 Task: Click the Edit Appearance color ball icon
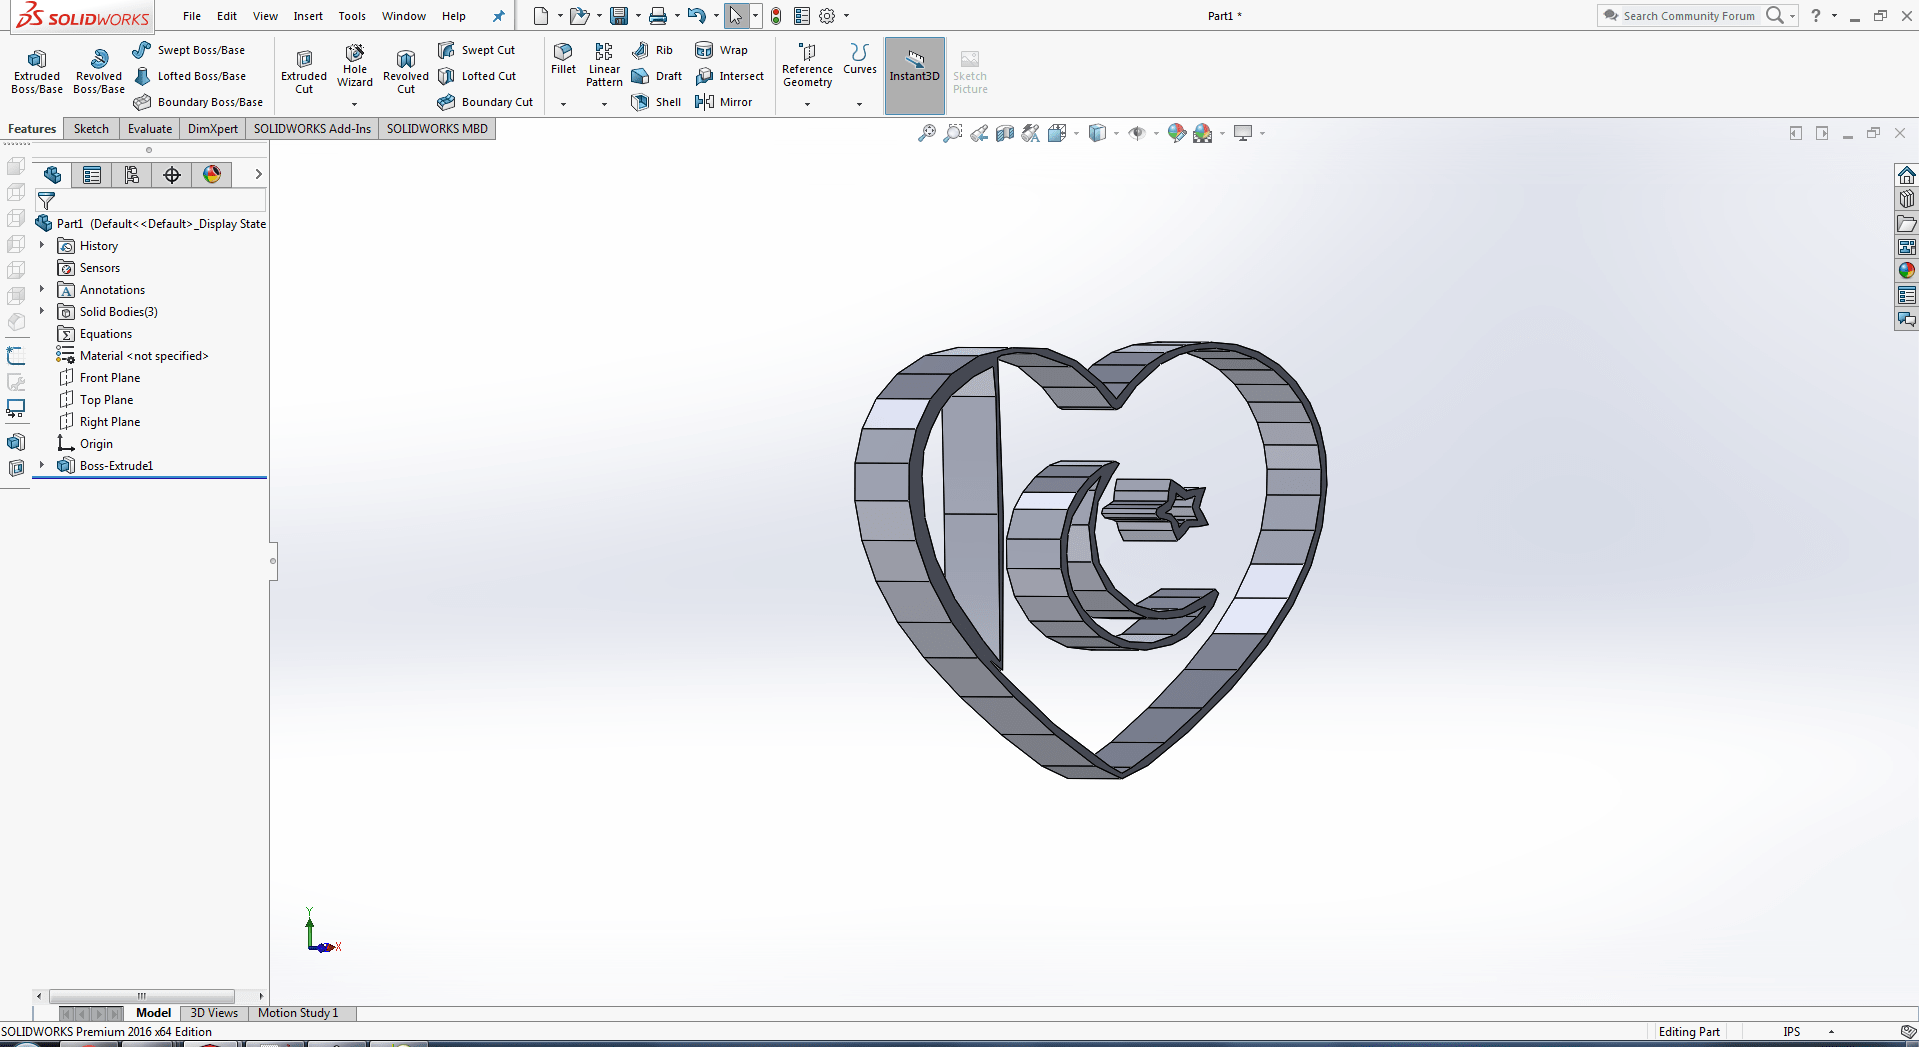coord(1177,133)
